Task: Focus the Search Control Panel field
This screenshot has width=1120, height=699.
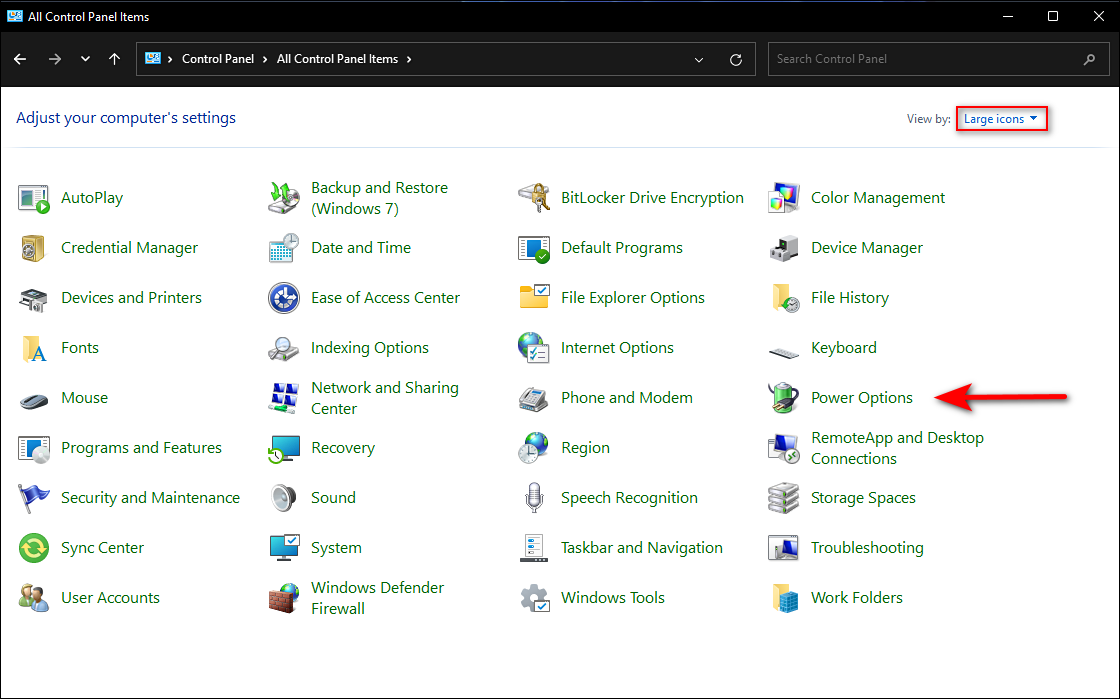Action: click(939, 59)
